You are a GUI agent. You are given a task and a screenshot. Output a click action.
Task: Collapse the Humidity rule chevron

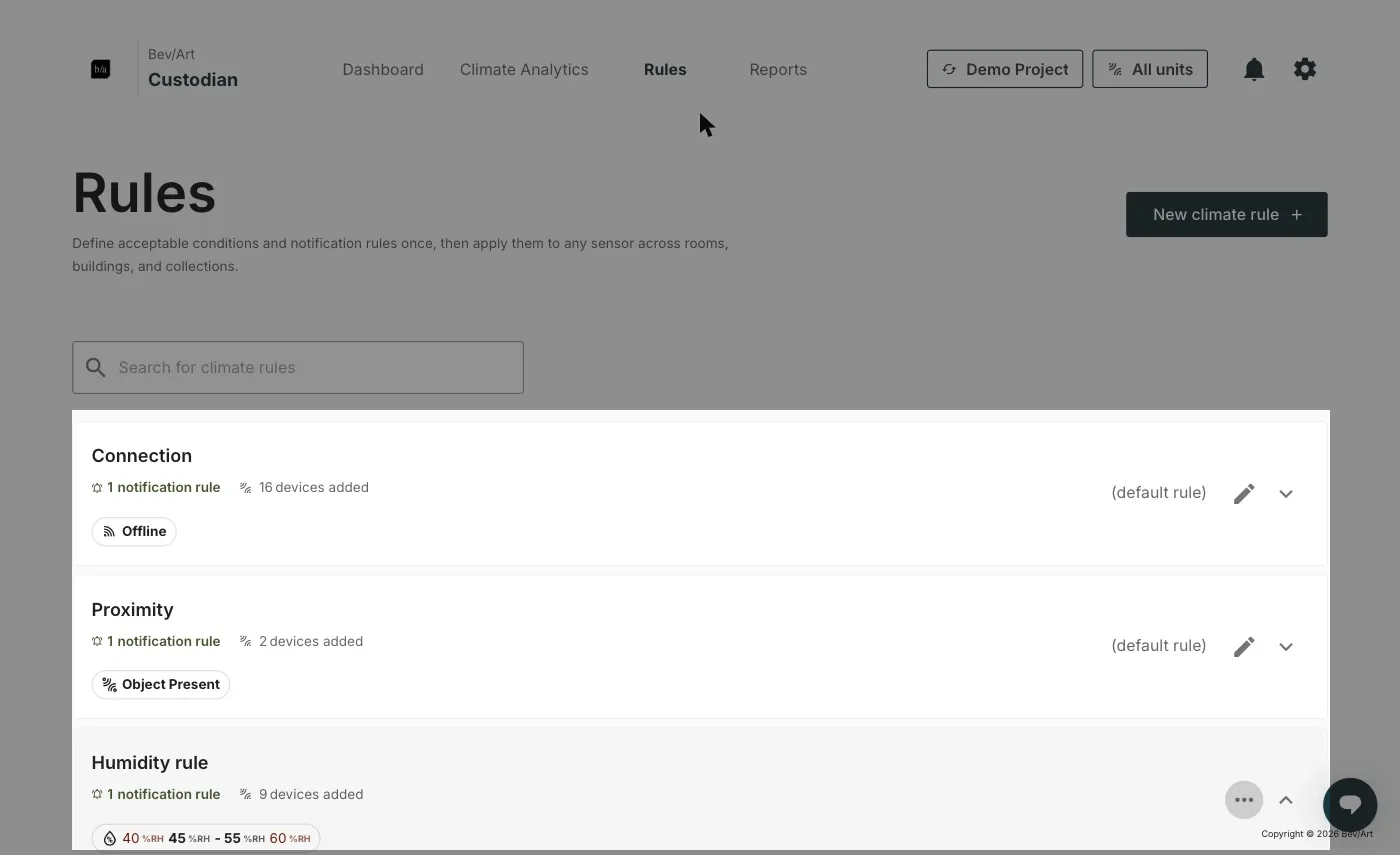pyautogui.click(x=1285, y=800)
